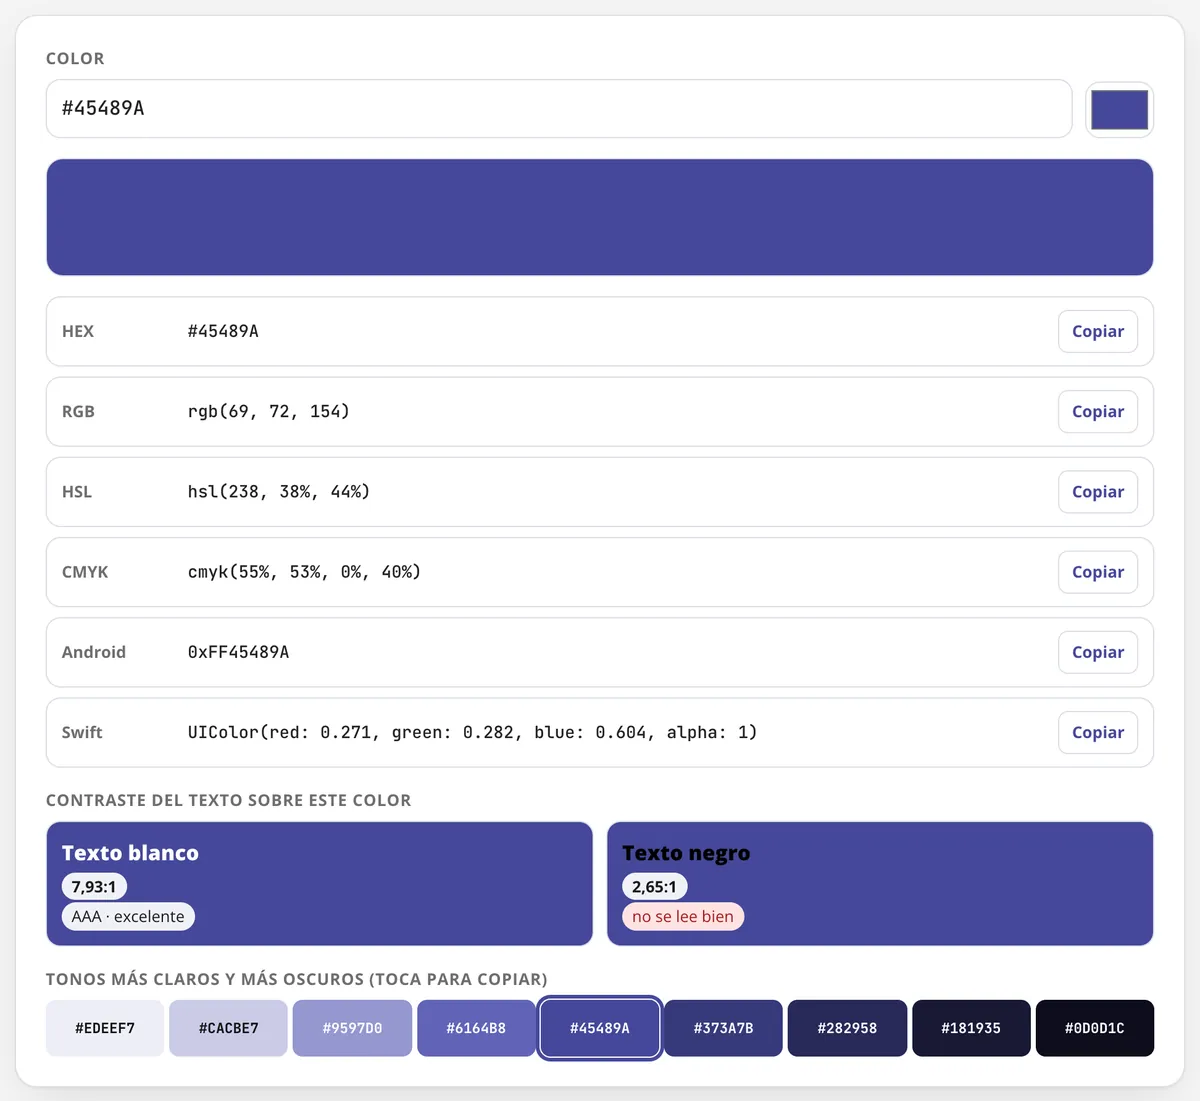The image size is (1200, 1101).
Task: Open the color picker swatch beside the input
Action: click(1119, 109)
